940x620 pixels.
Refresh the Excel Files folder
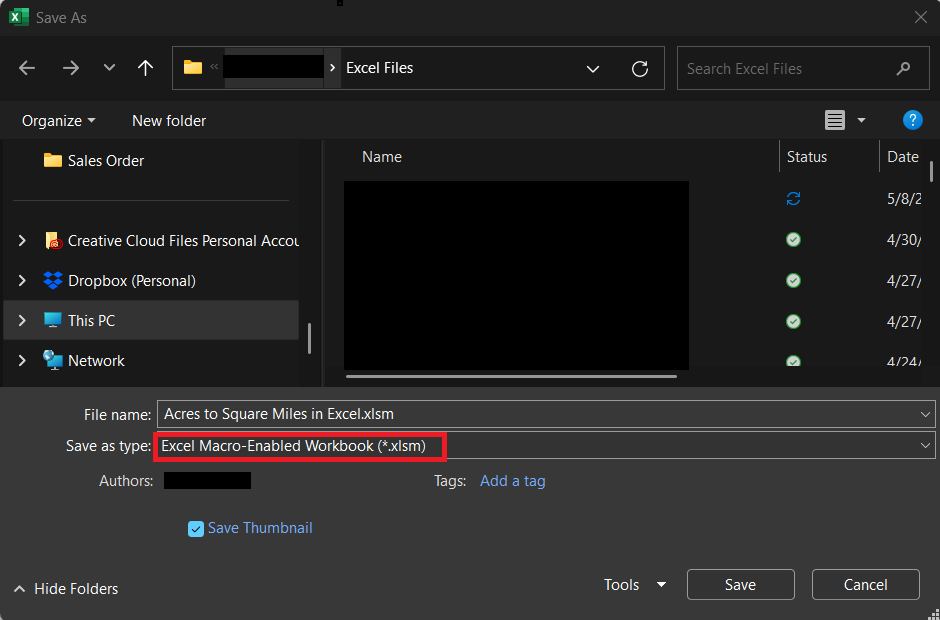click(640, 68)
